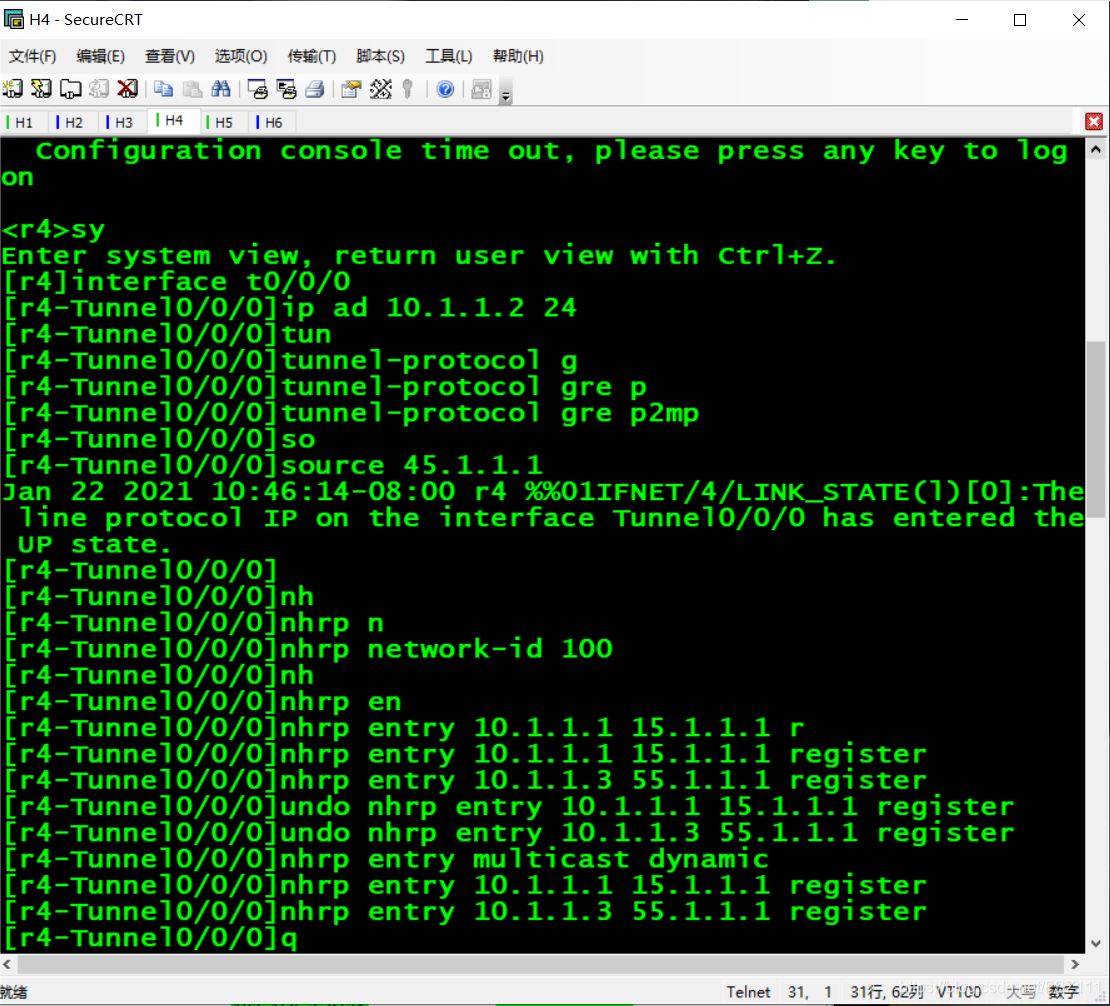Close the SecureCRT window
The width and height of the screenshot is (1110, 1006).
[1078, 20]
